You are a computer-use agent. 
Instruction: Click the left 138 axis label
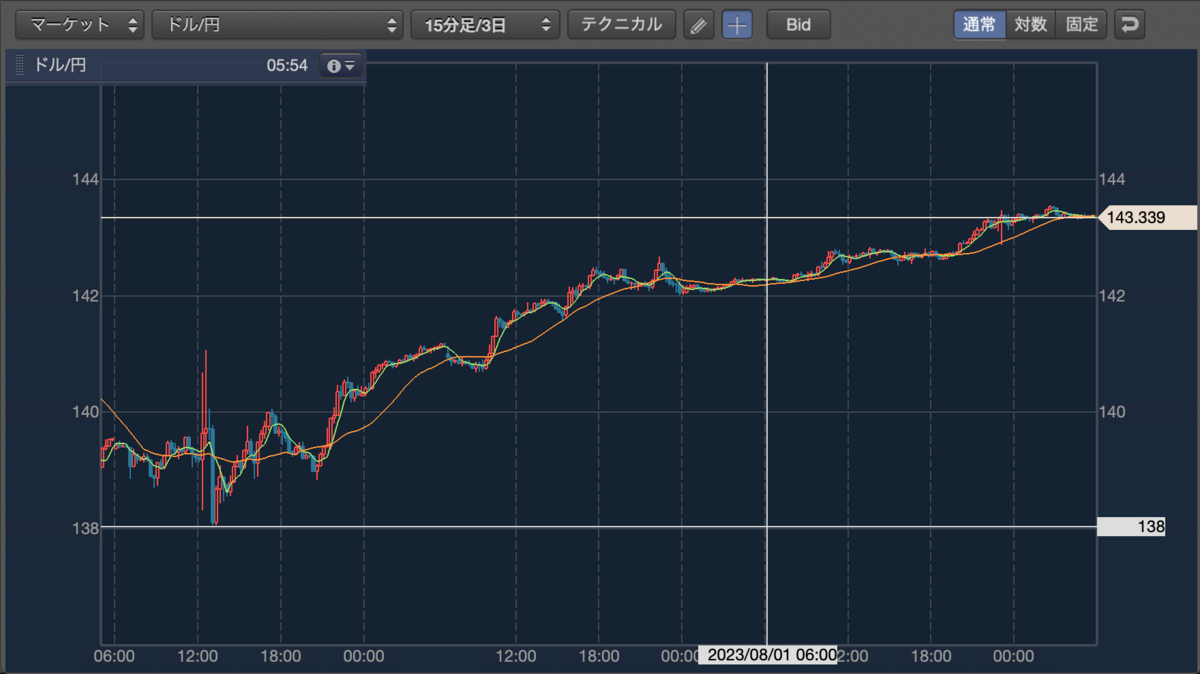pyautogui.click(x=85, y=527)
